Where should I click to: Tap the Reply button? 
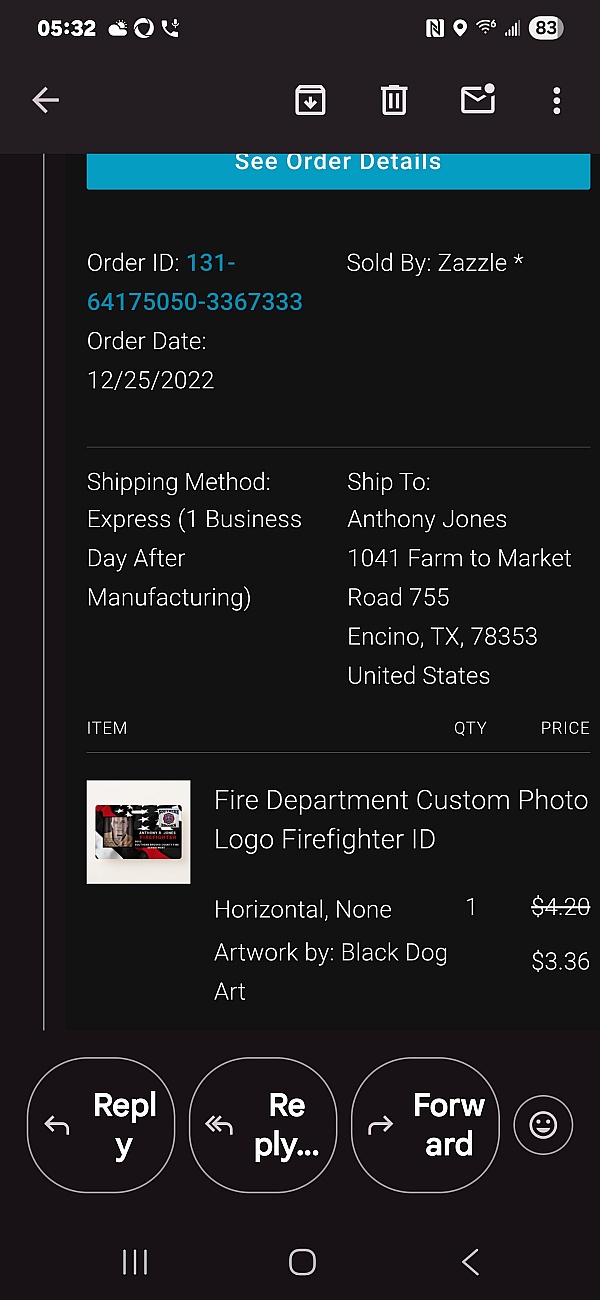tap(101, 1125)
